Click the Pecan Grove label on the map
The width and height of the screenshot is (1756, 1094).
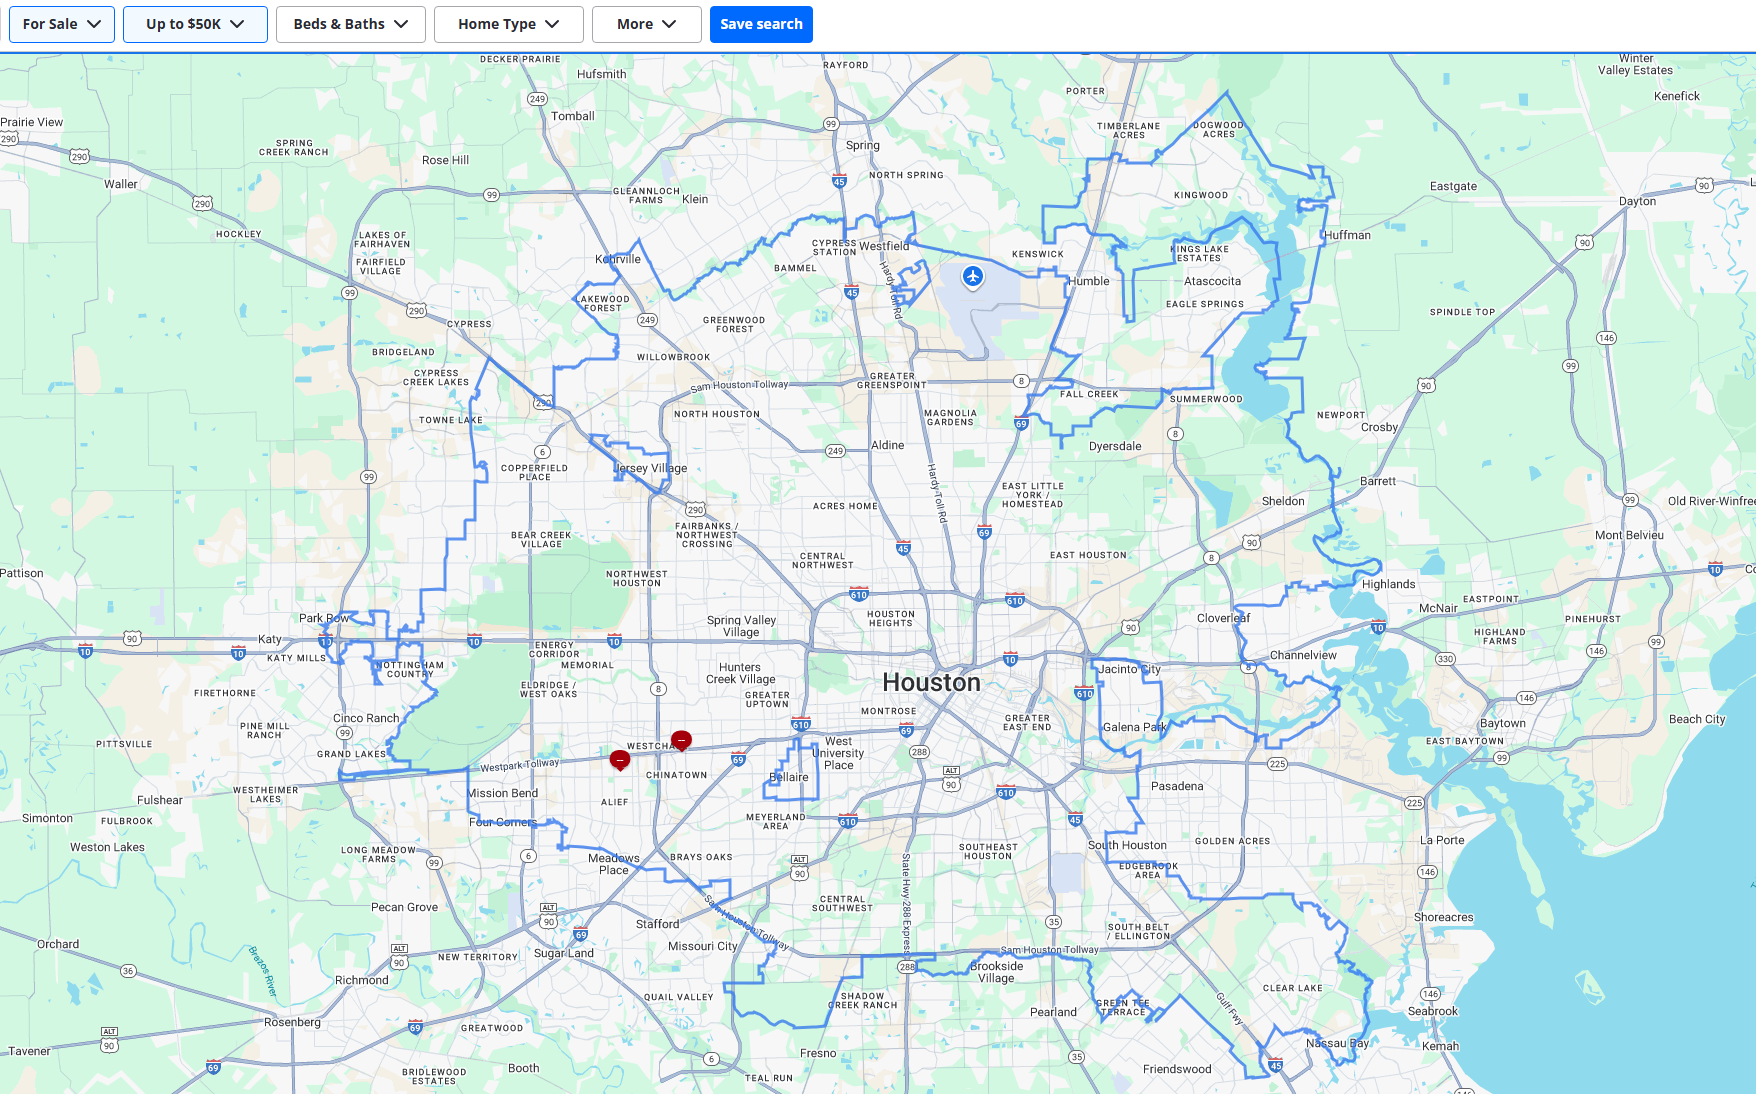tap(405, 907)
